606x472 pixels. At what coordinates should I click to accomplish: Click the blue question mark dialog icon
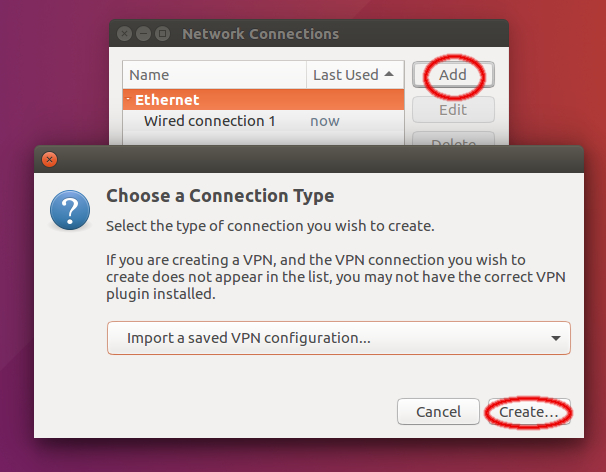(x=69, y=212)
